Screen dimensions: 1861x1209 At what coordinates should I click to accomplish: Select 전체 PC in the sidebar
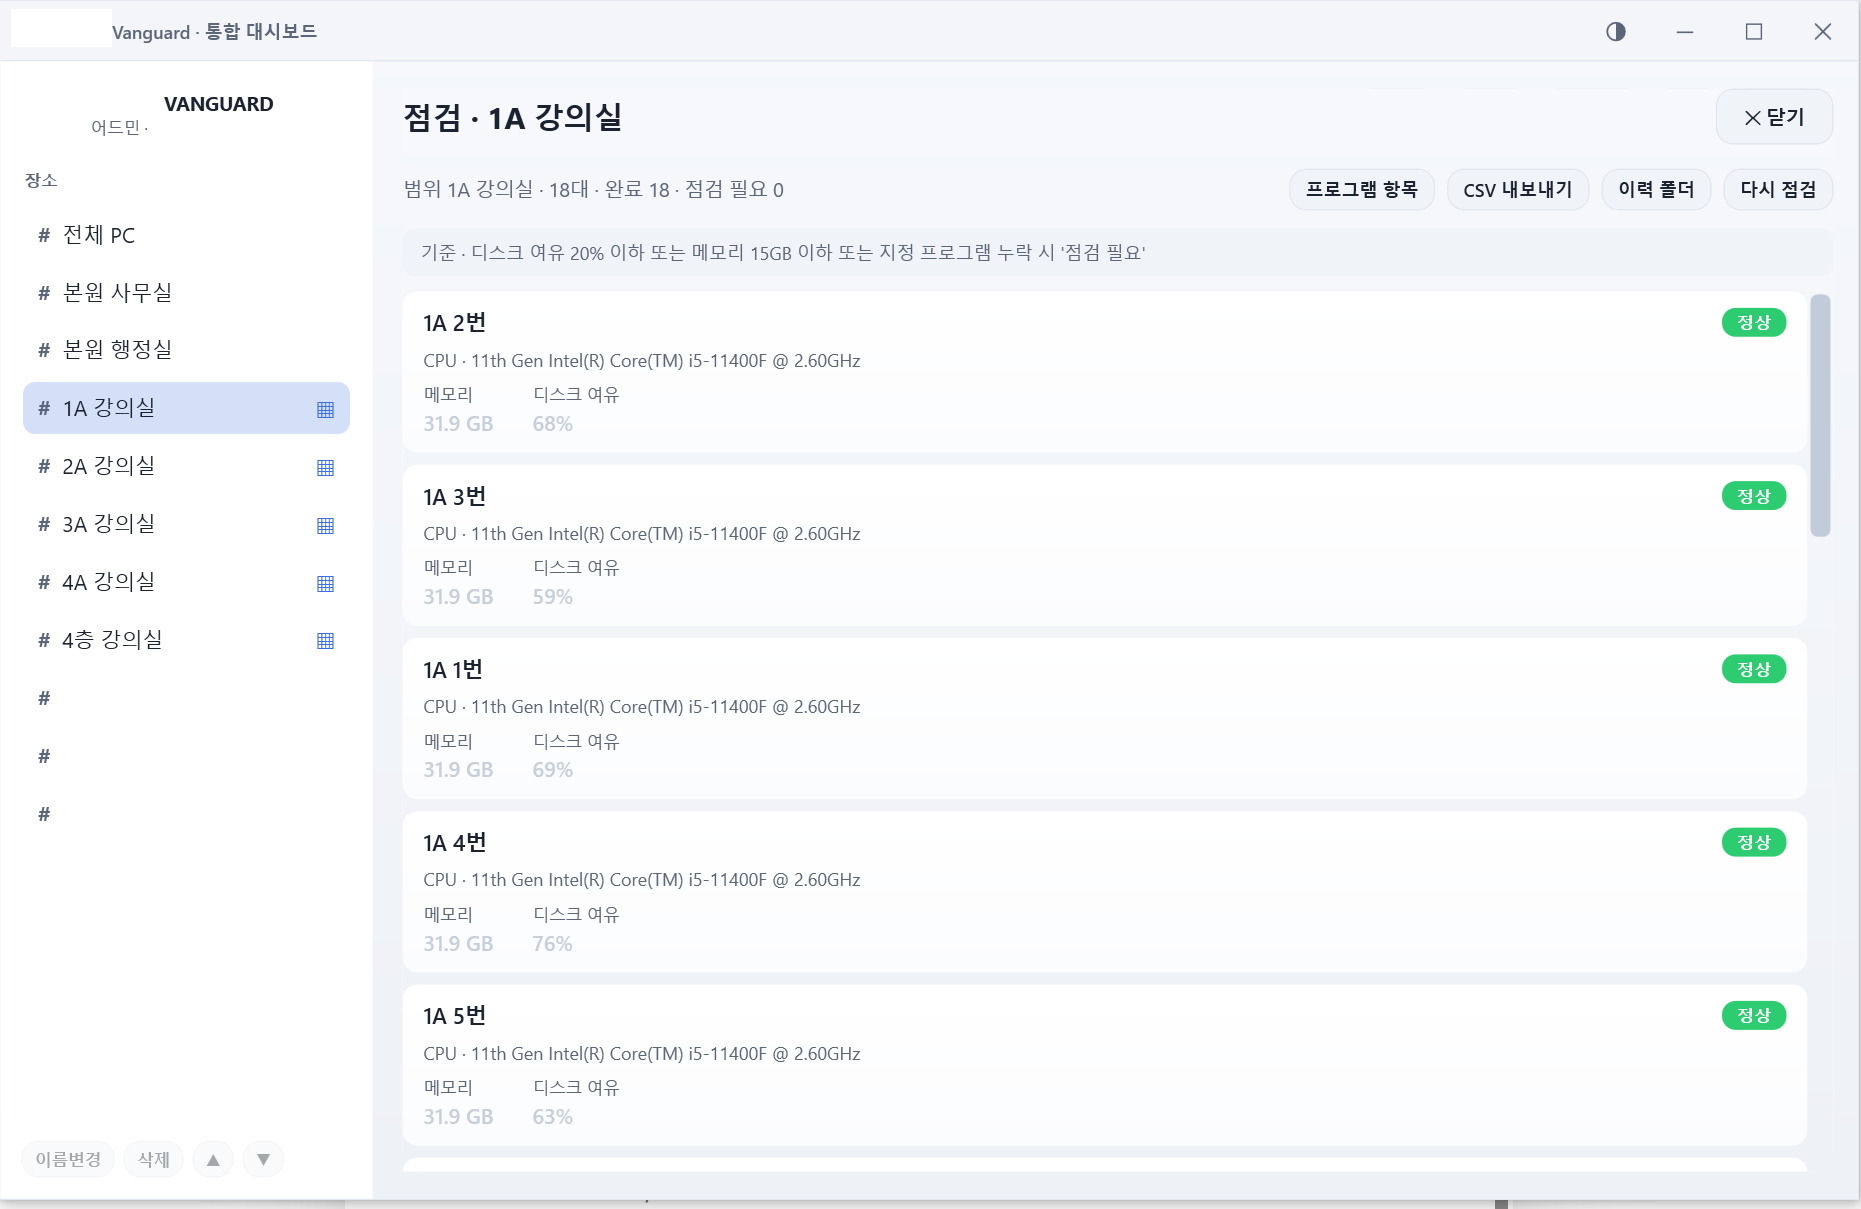pos(186,235)
